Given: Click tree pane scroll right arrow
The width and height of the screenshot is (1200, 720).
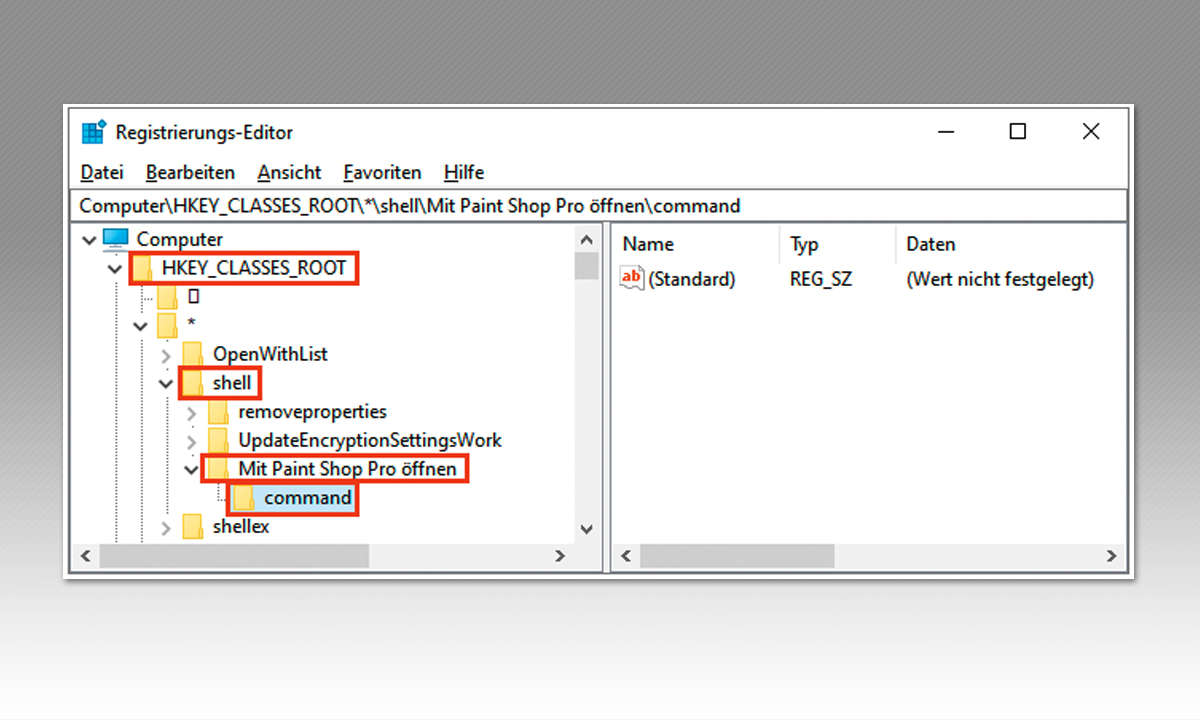Looking at the screenshot, I should point(561,555).
